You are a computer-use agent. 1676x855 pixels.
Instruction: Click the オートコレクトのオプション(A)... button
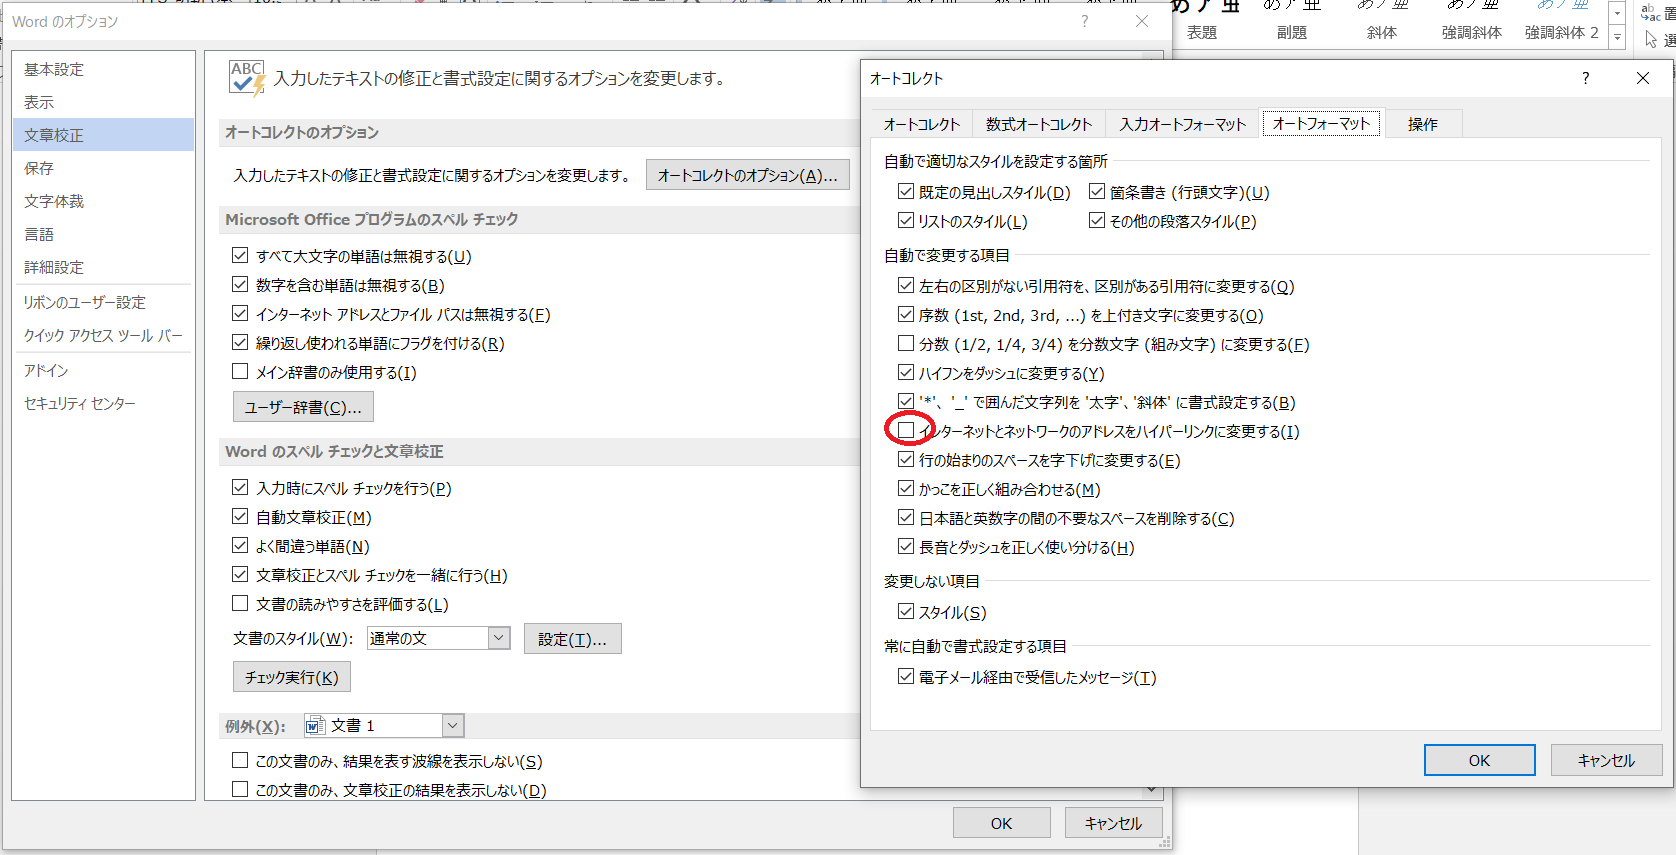[747, 175]
